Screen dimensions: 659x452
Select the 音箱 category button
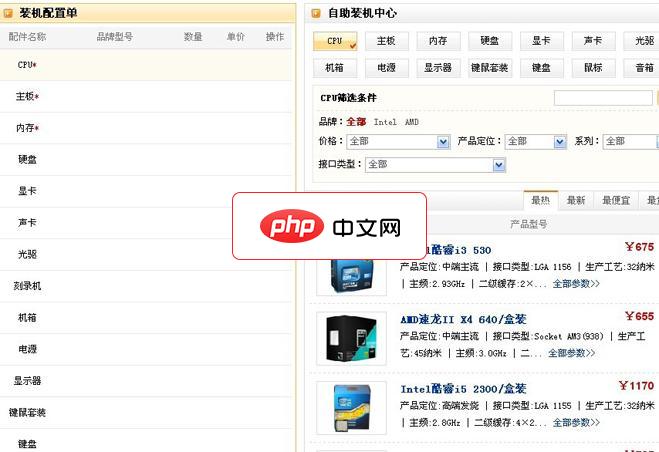(642, 68)
